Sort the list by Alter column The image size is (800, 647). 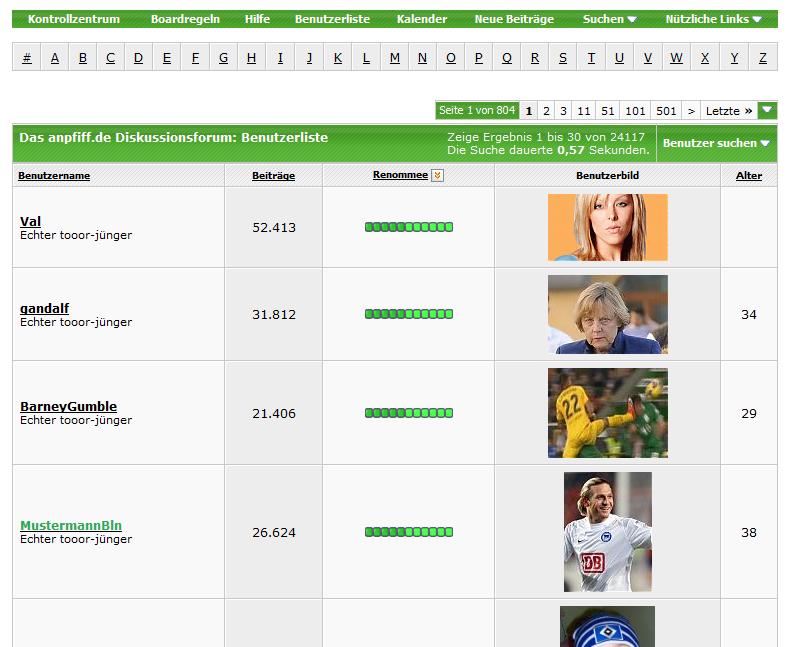pyautogui.click(x=748, y=176)
